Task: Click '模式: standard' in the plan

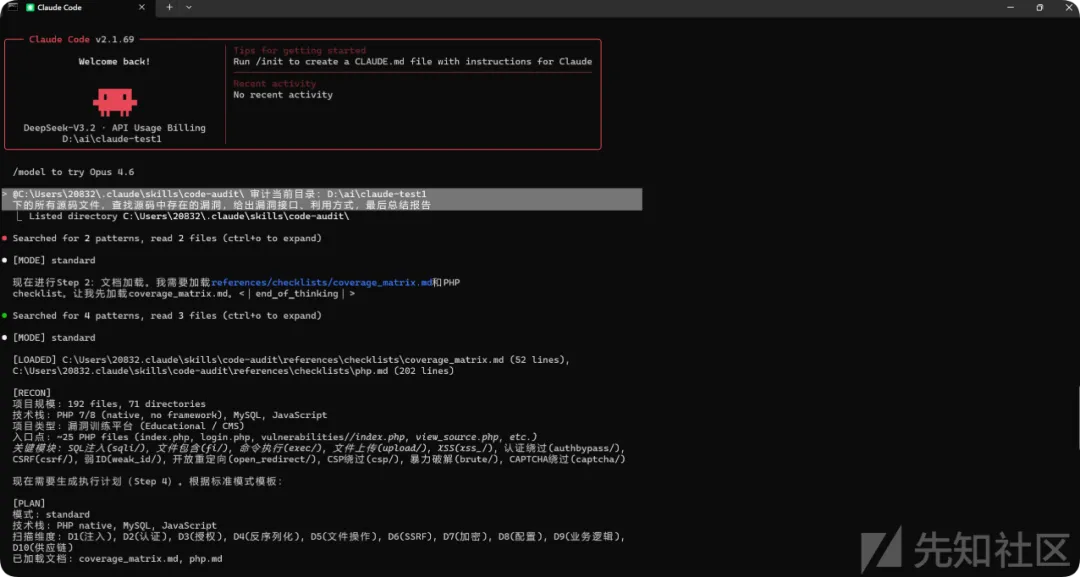Action: (51, 514)
